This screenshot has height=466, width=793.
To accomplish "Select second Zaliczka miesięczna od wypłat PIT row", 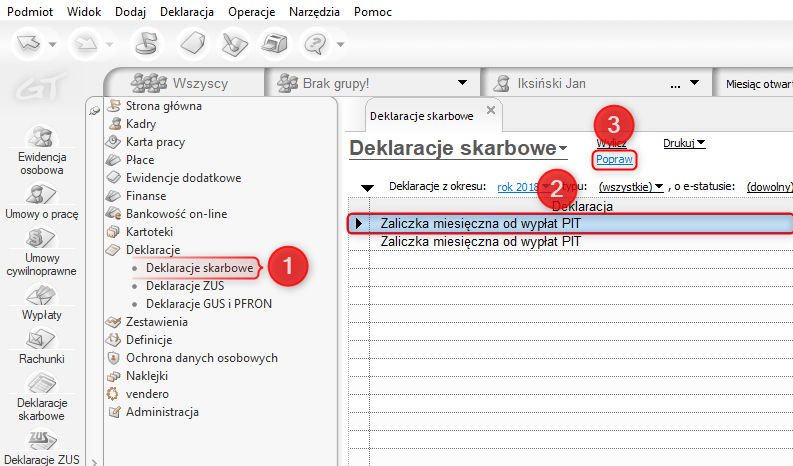I will 570,241.
